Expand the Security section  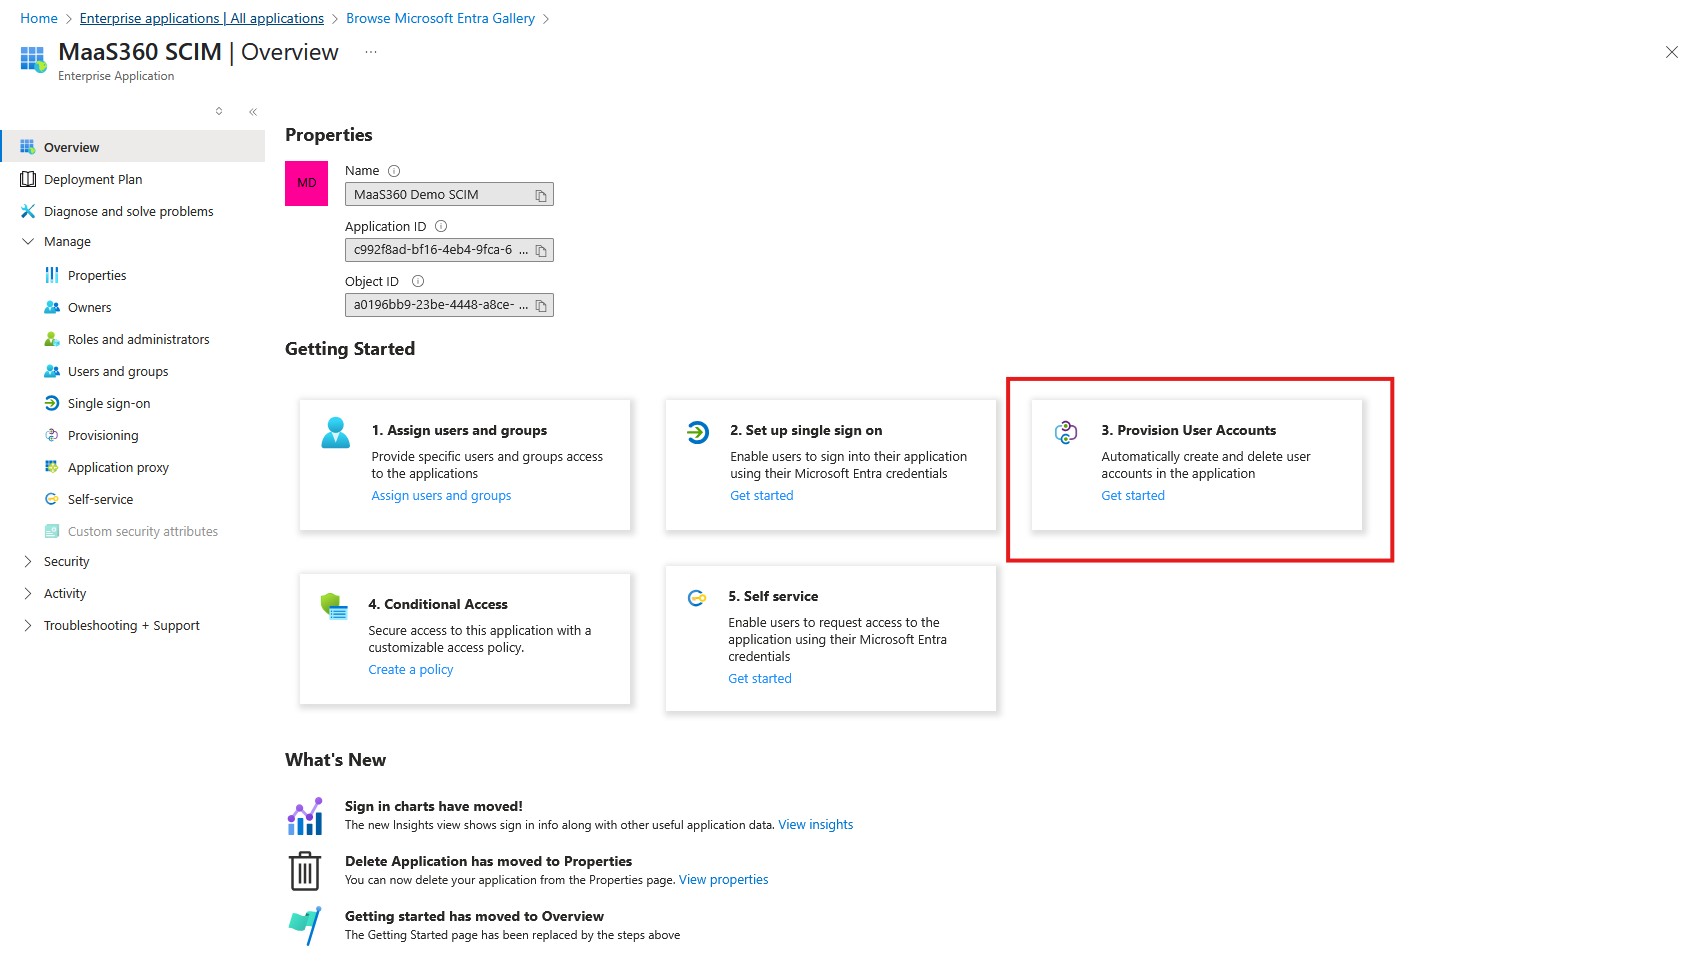(28, 562)
